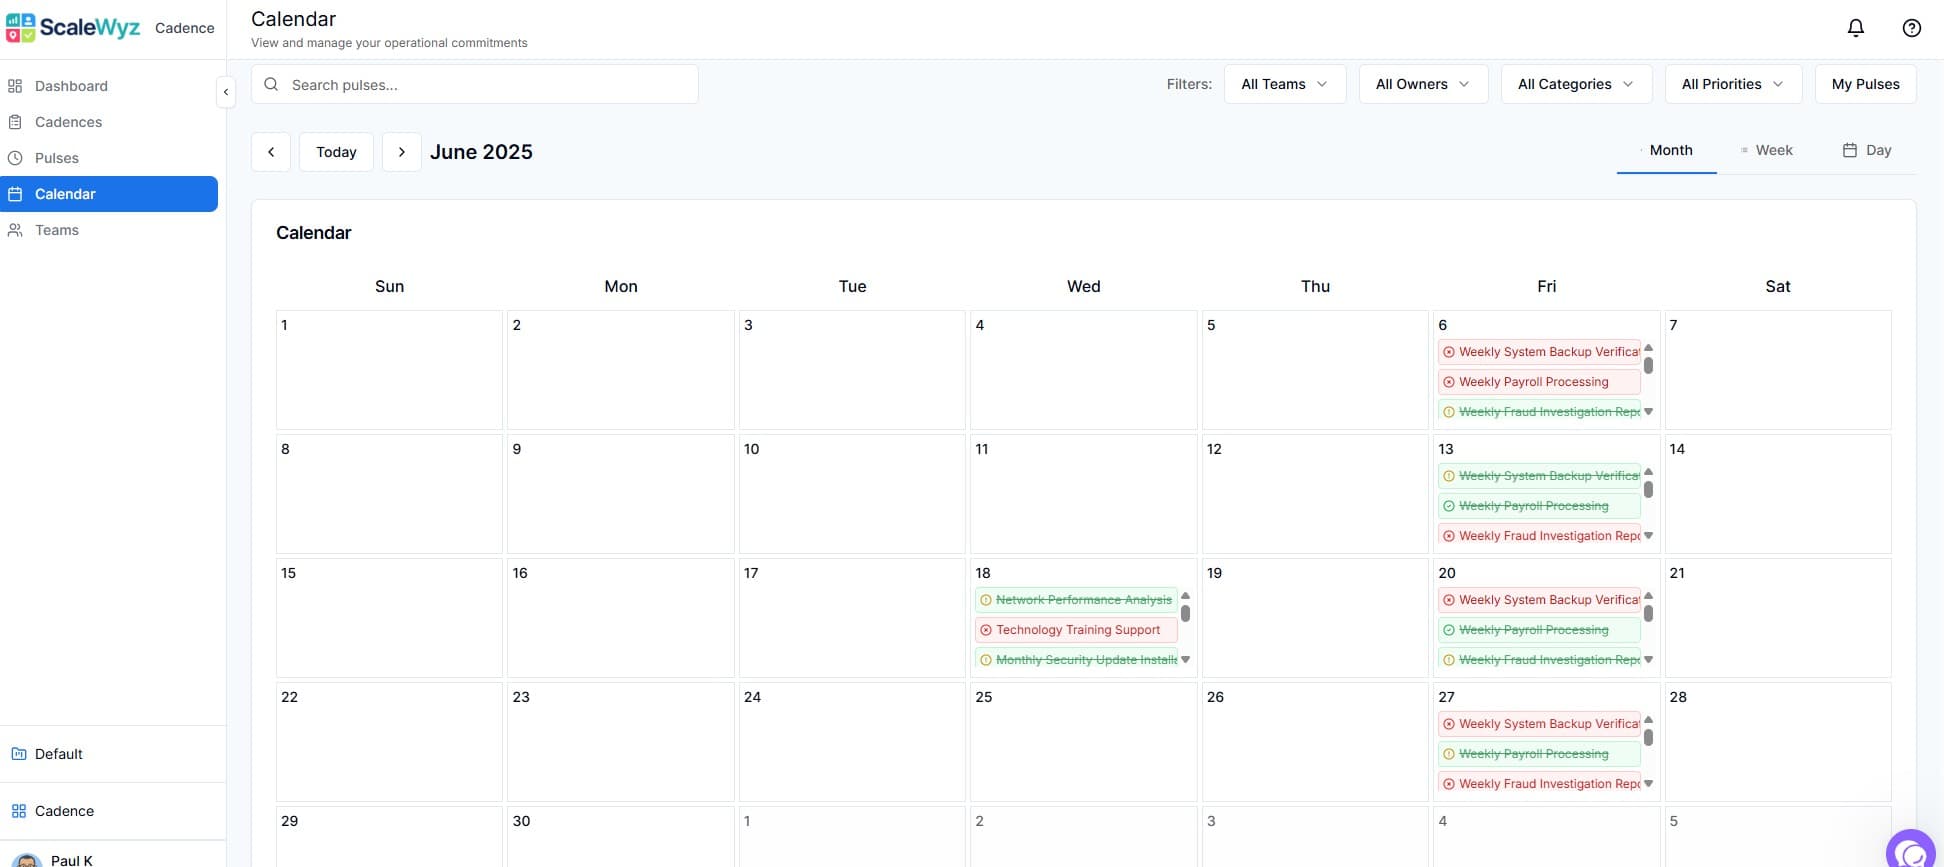
Task: Collapse the sidebar with the chevron
Action: tap(226, 92)
